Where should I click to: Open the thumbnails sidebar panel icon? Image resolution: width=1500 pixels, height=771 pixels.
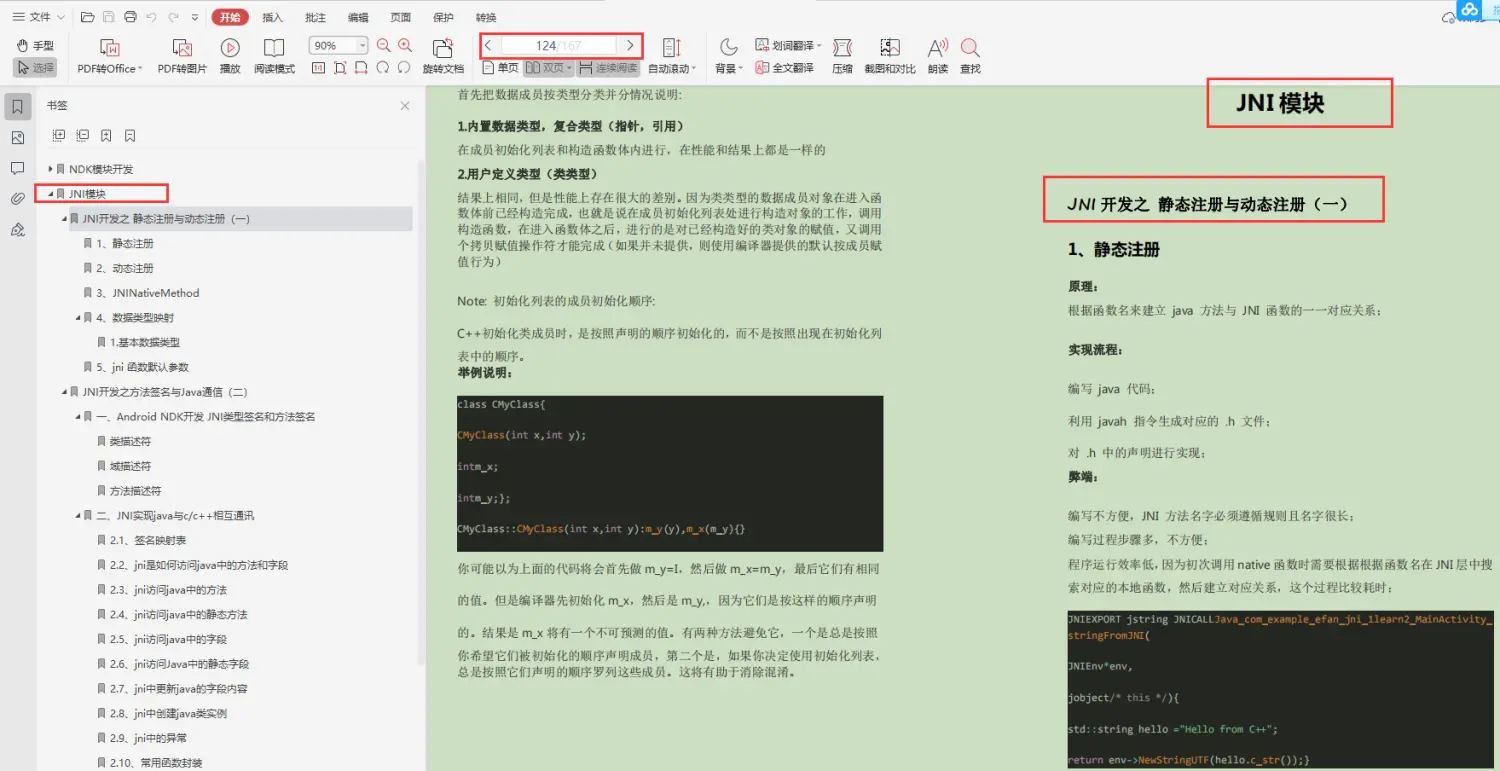[x=17, y=138]
